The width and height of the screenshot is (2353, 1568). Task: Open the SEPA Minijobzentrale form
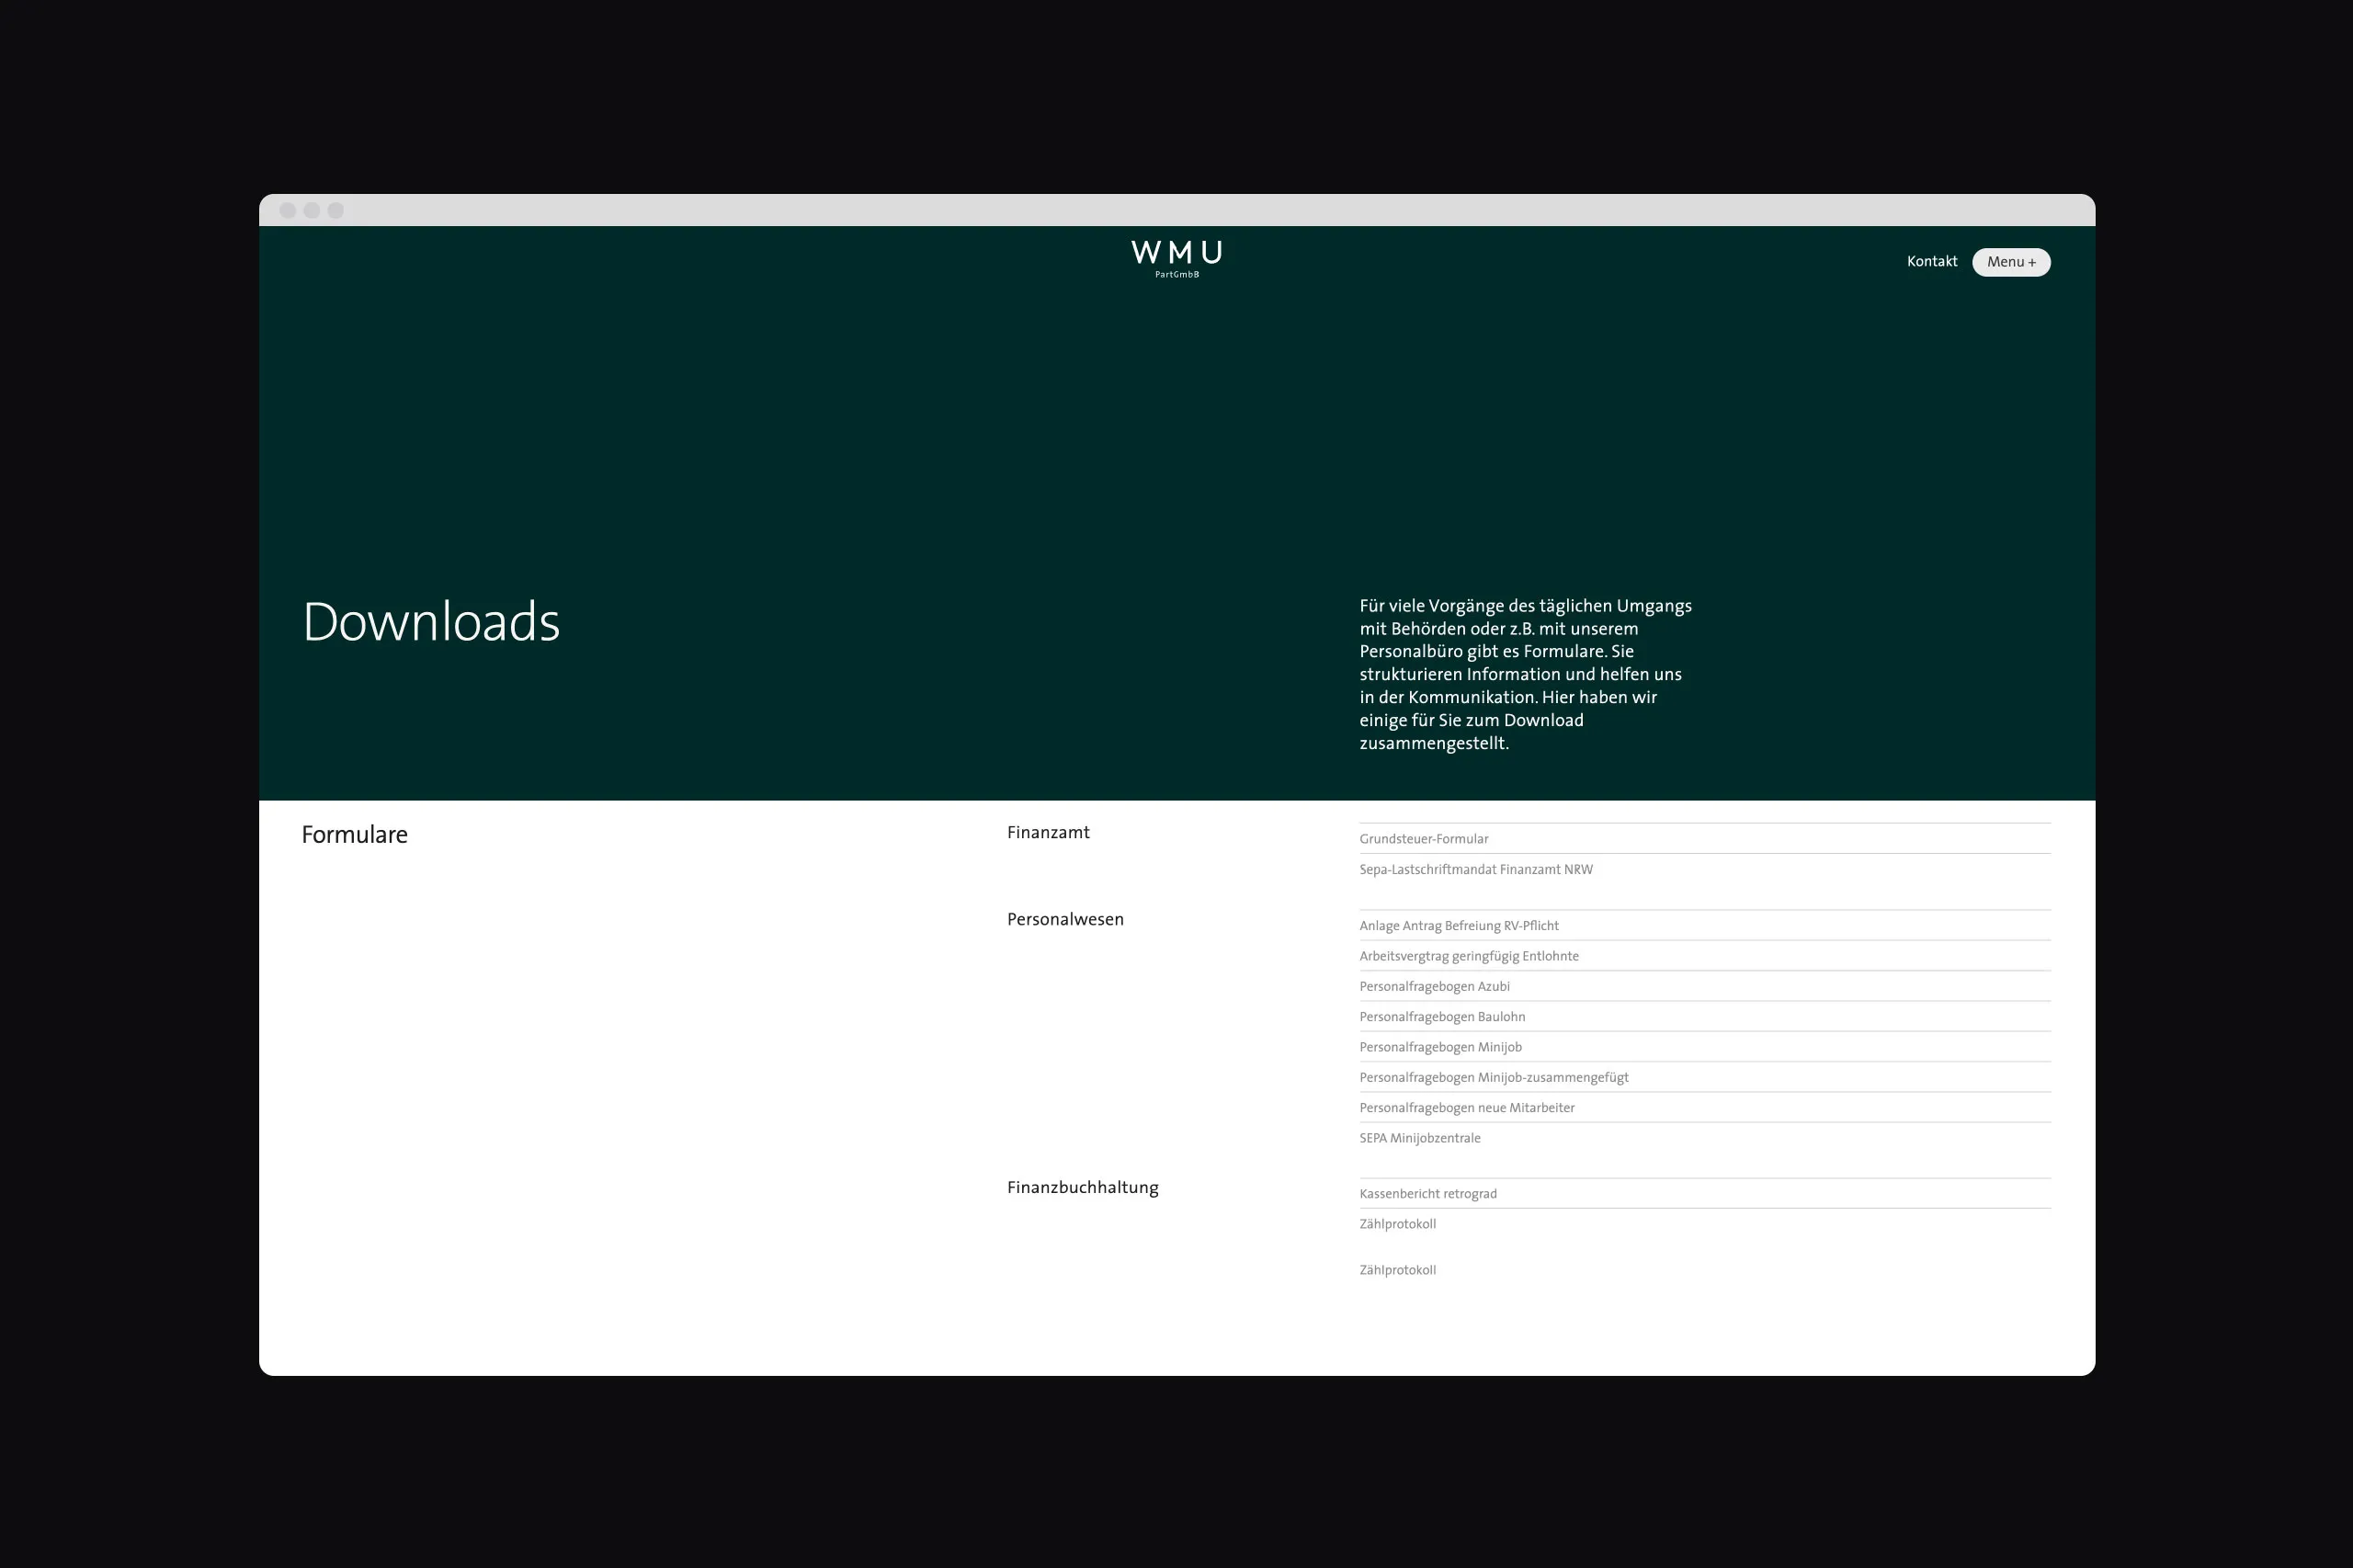pos(1419,1138)
